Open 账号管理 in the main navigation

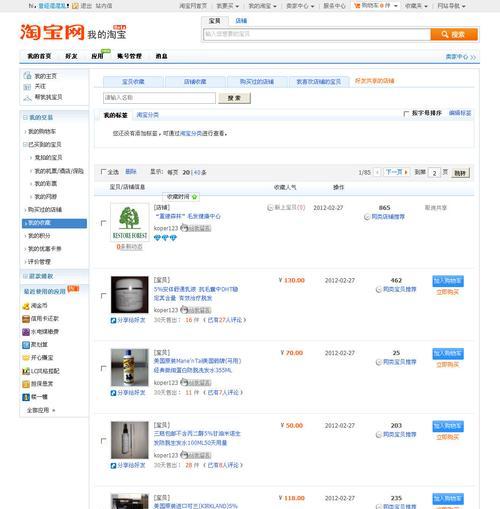(x=129, y=56)
